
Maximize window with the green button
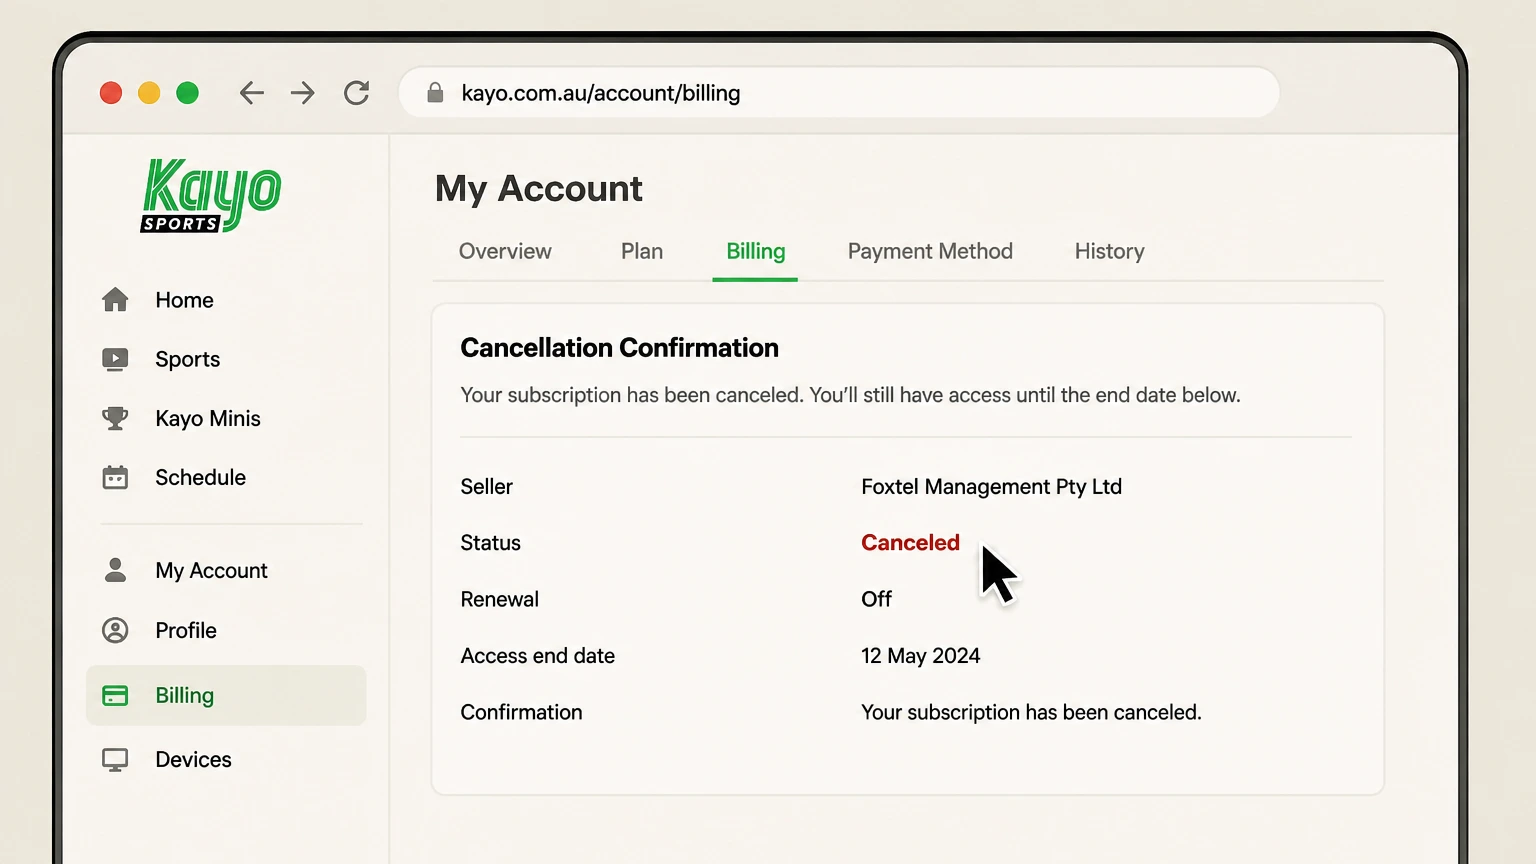[x=187, y=93]
